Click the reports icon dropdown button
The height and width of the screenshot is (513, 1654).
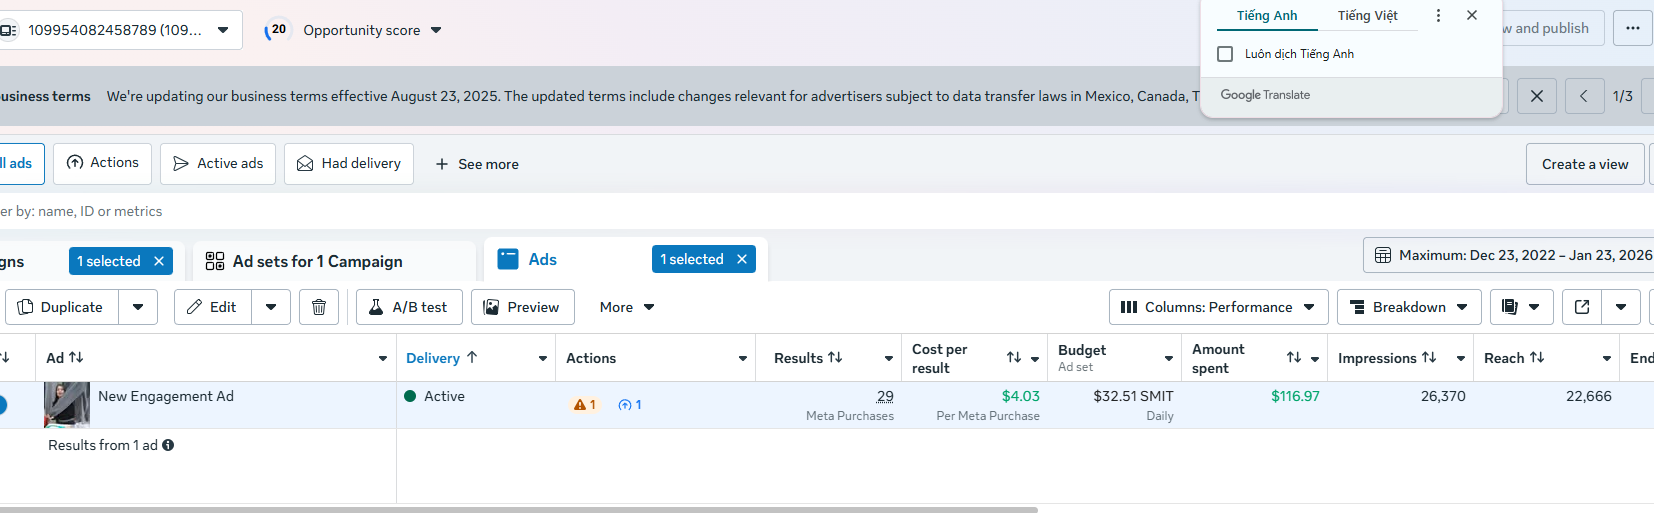[1521, 307]
